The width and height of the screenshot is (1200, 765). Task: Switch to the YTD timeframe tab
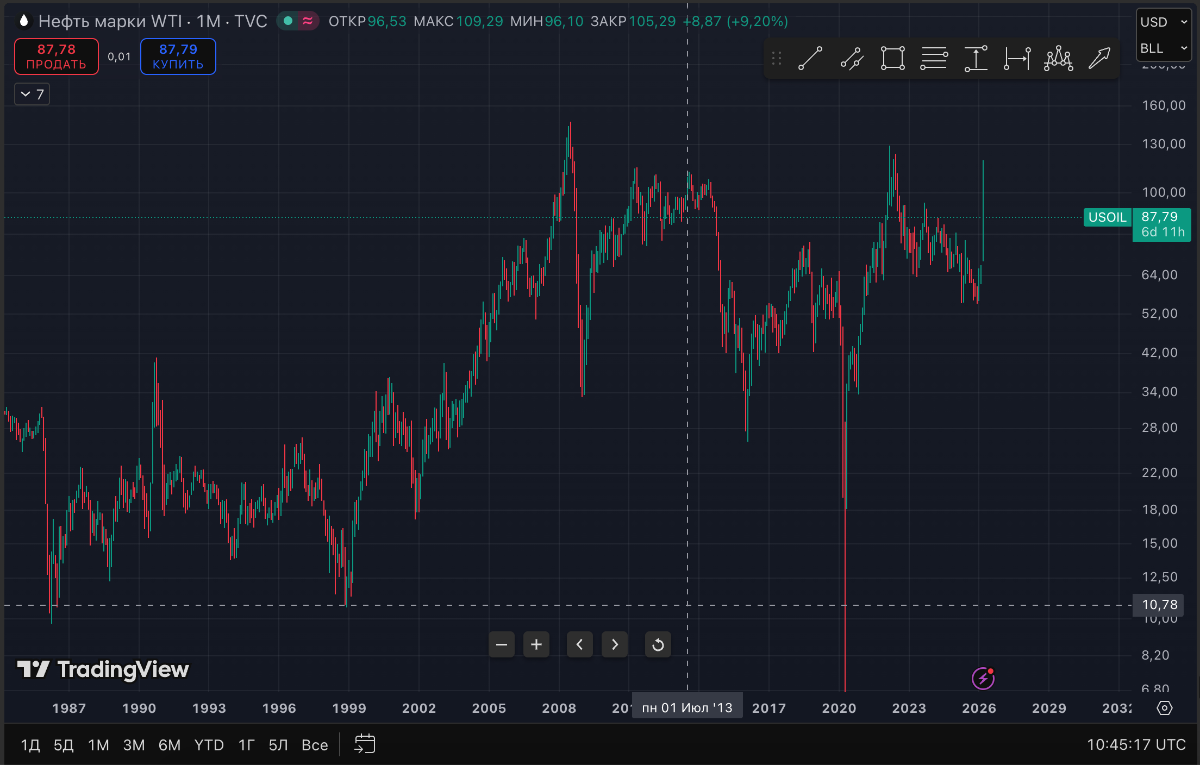pos(209,744)
